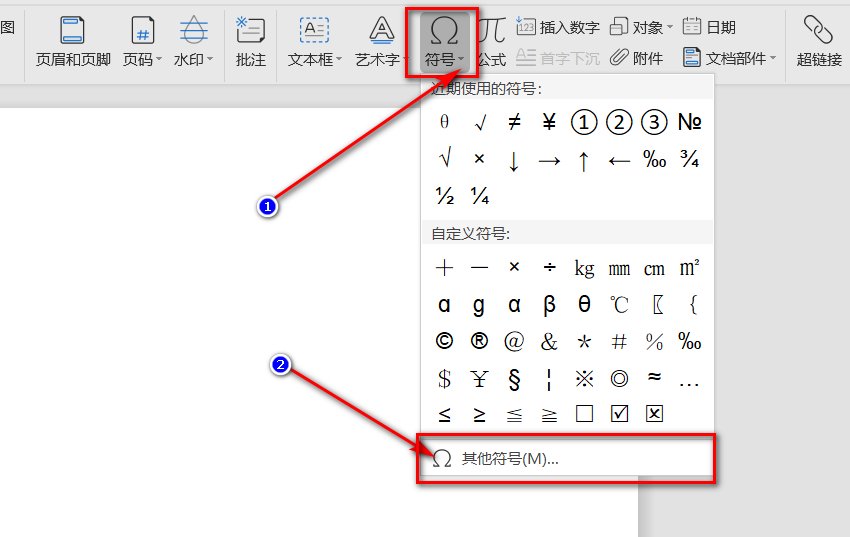Insert the # hash symbol
Viewport: 850px width, 537px height.
click(619, 341)
